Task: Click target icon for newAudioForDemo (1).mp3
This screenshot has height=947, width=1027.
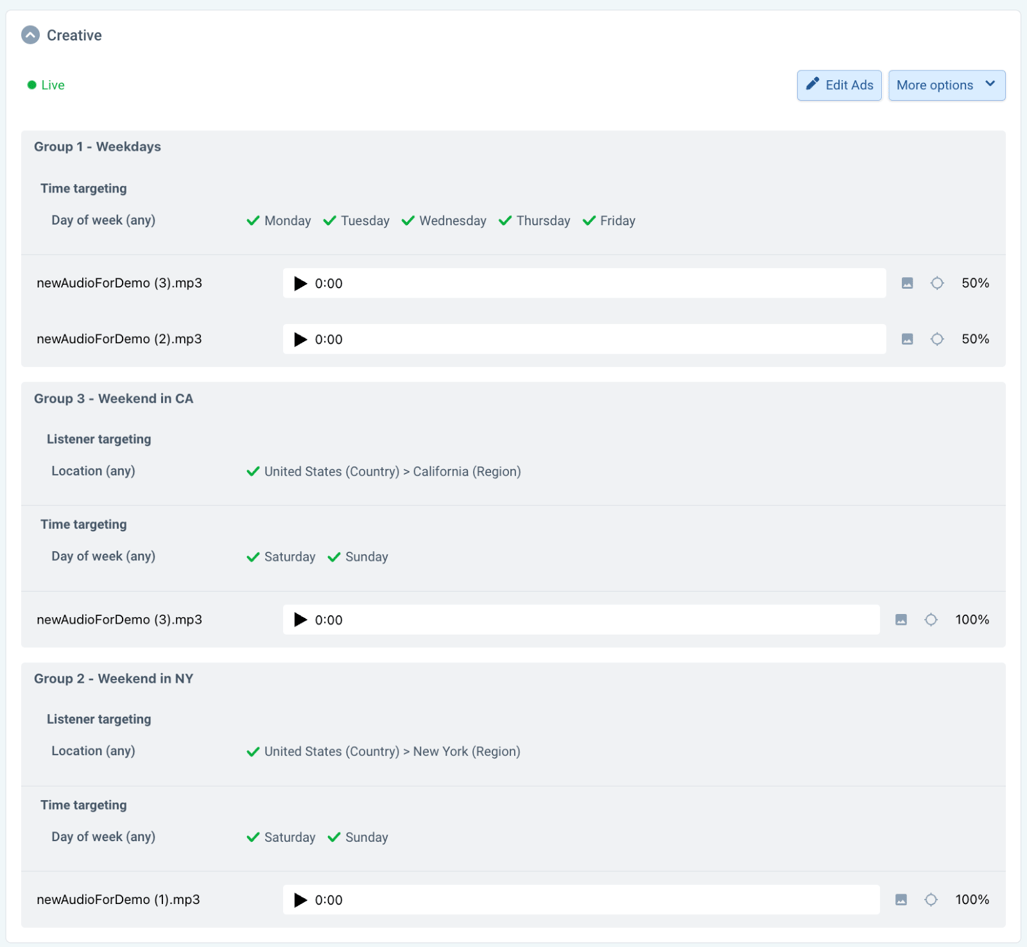Action: 931,900
